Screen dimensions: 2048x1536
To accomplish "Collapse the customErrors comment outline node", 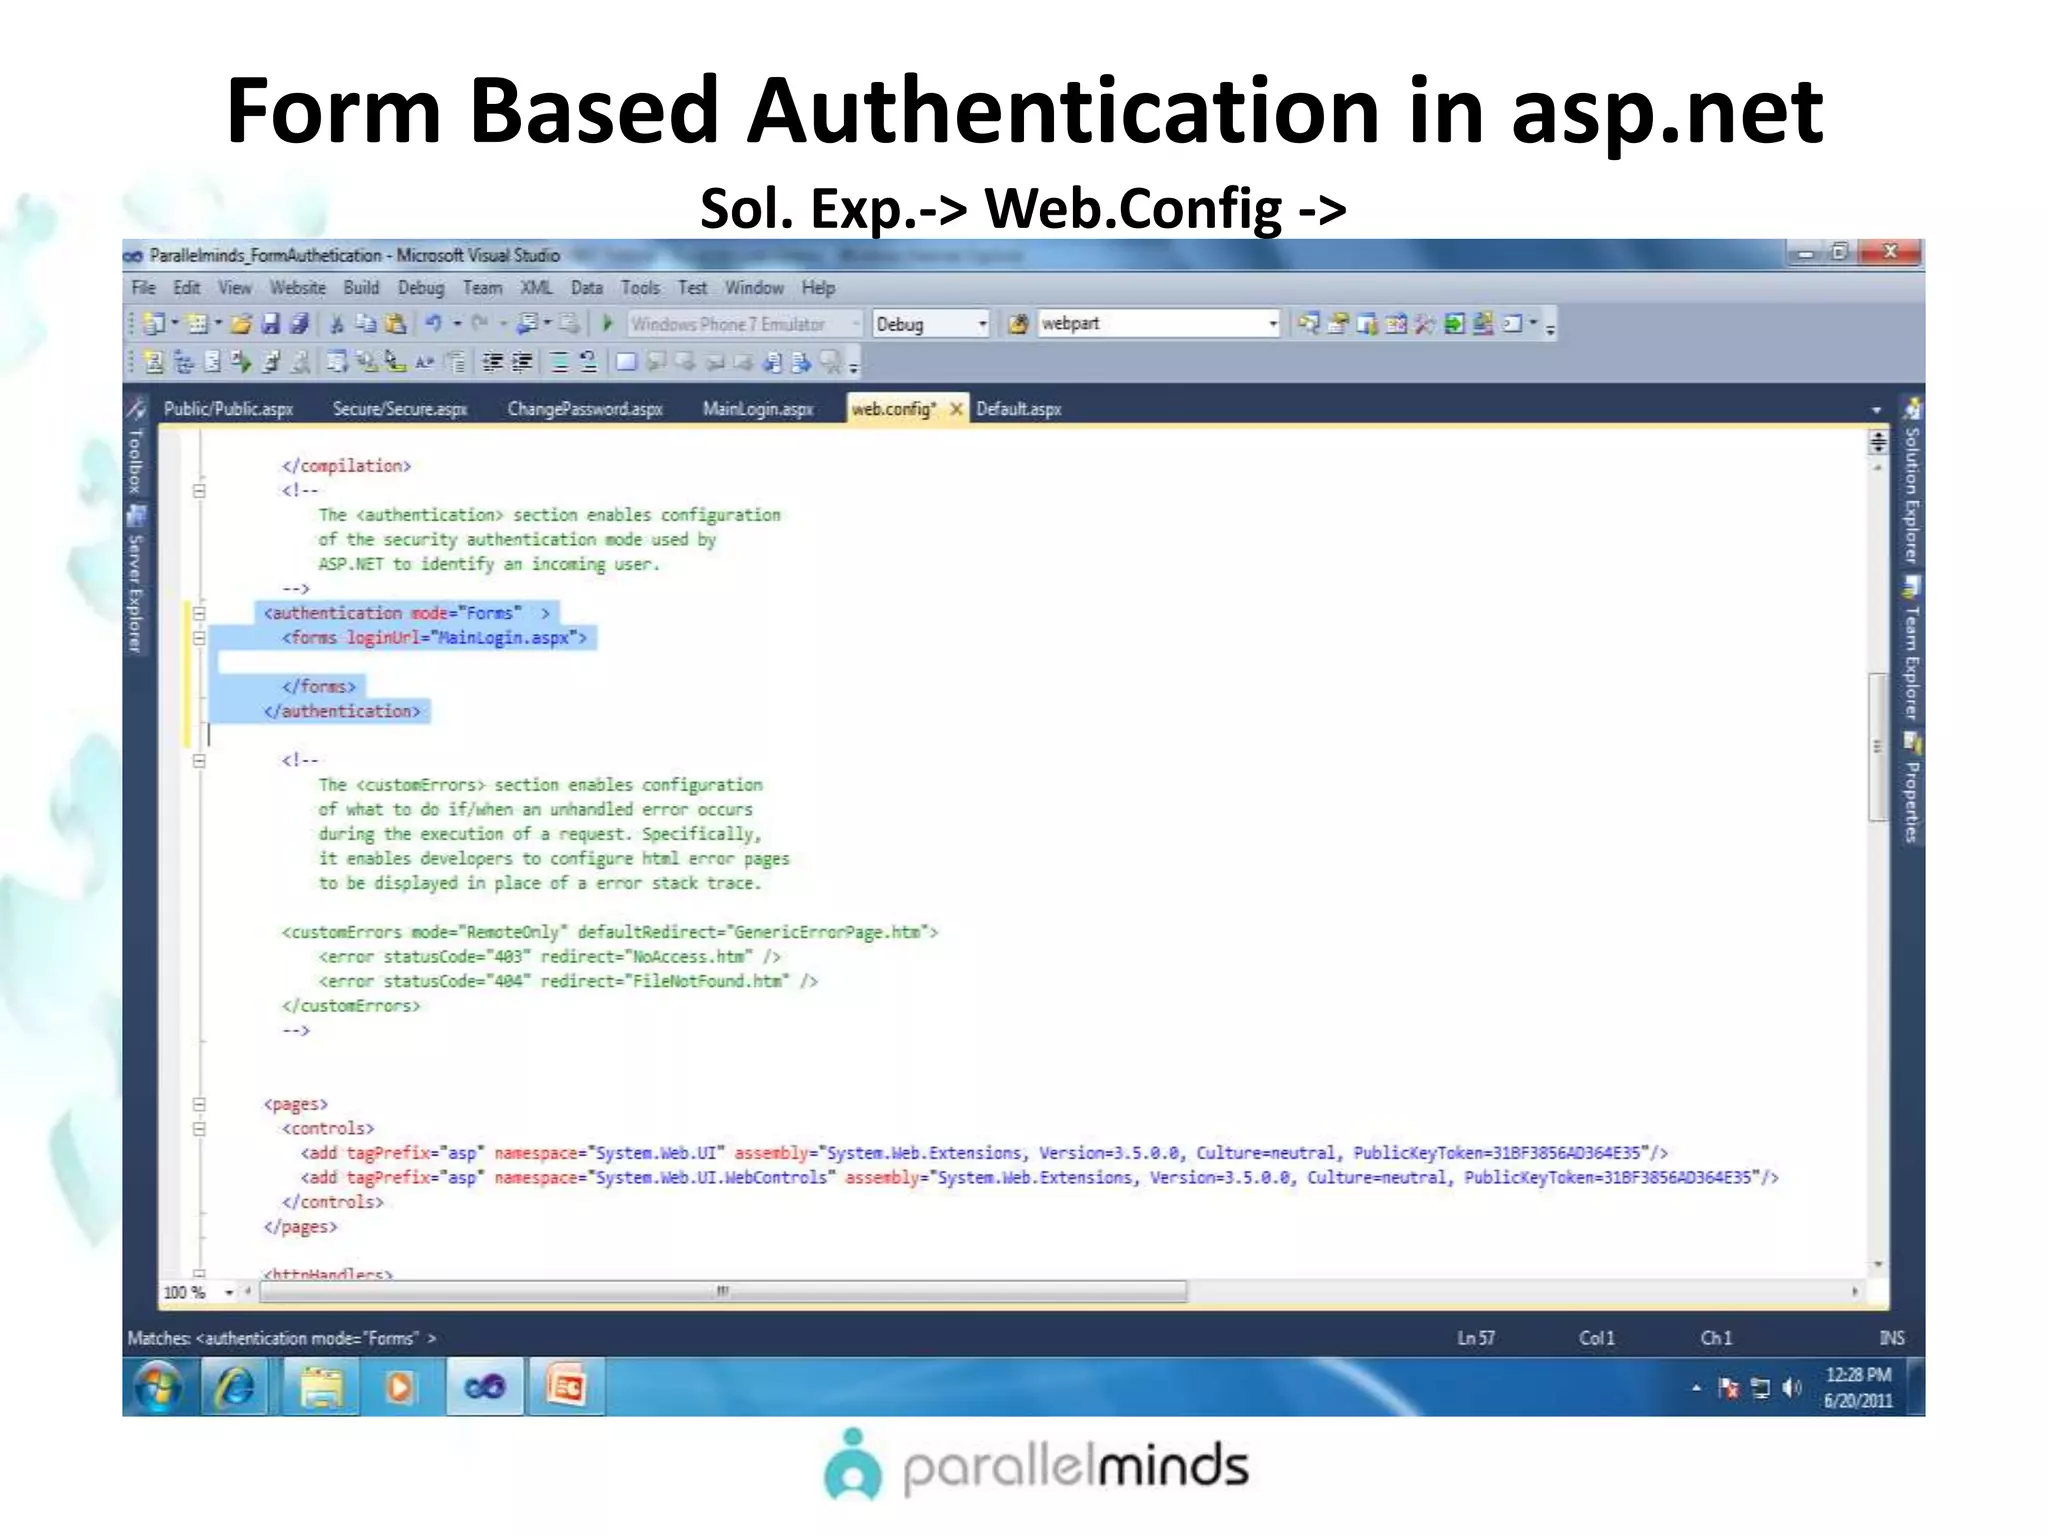I will click(x=199, y=760).
